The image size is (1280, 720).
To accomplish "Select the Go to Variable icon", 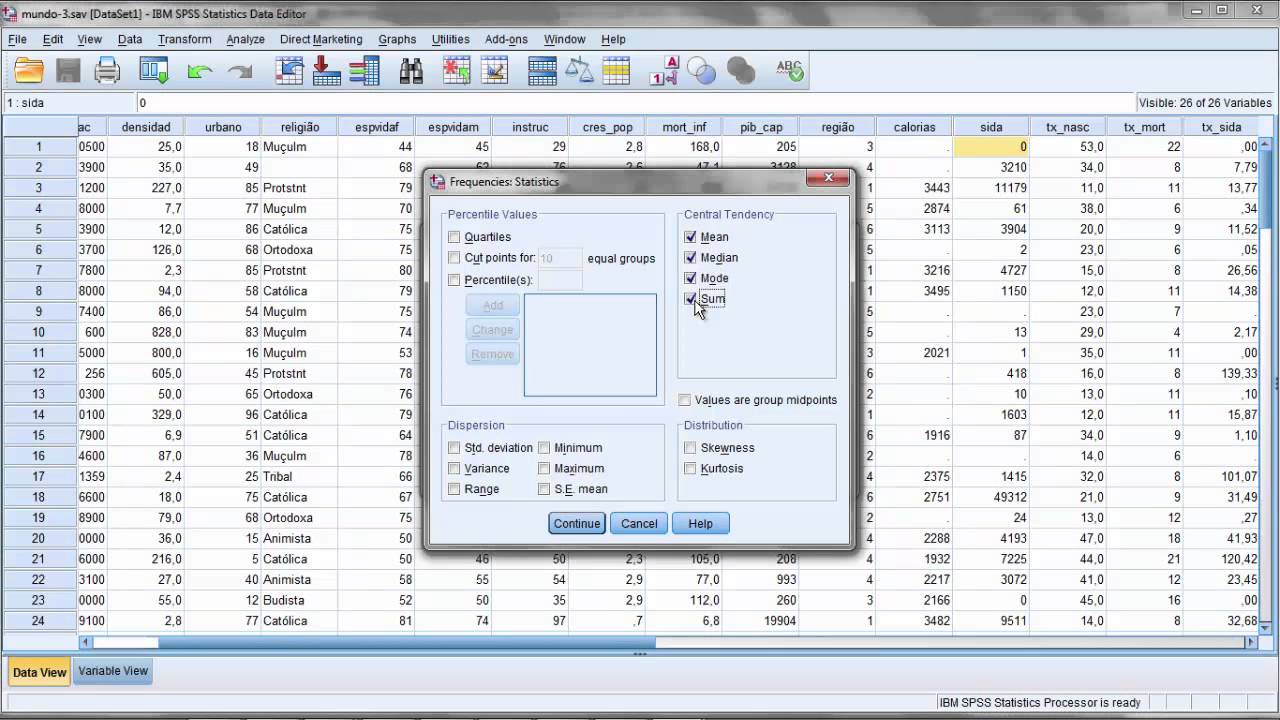I will (x=327, y=71).
